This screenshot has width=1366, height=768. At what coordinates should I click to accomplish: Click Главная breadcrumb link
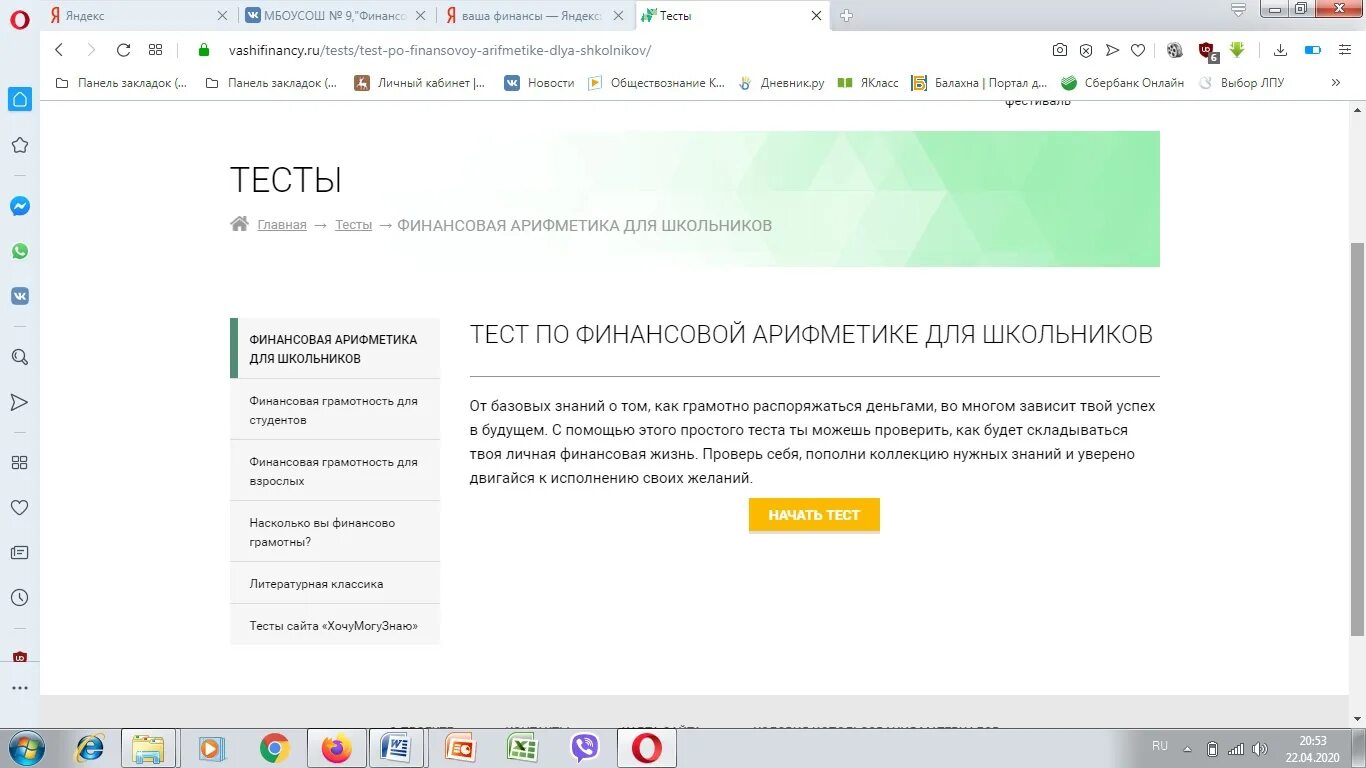[x=282, y=225]
